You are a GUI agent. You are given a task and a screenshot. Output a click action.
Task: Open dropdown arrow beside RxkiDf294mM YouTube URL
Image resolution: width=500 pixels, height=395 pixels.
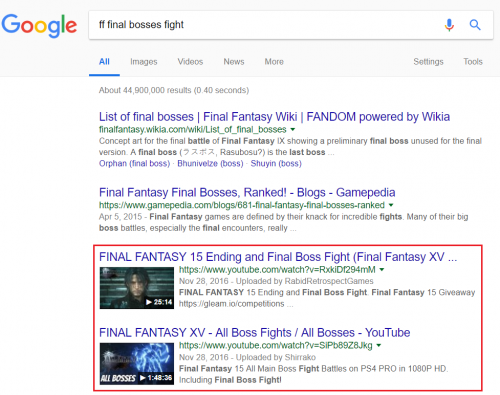382,269
